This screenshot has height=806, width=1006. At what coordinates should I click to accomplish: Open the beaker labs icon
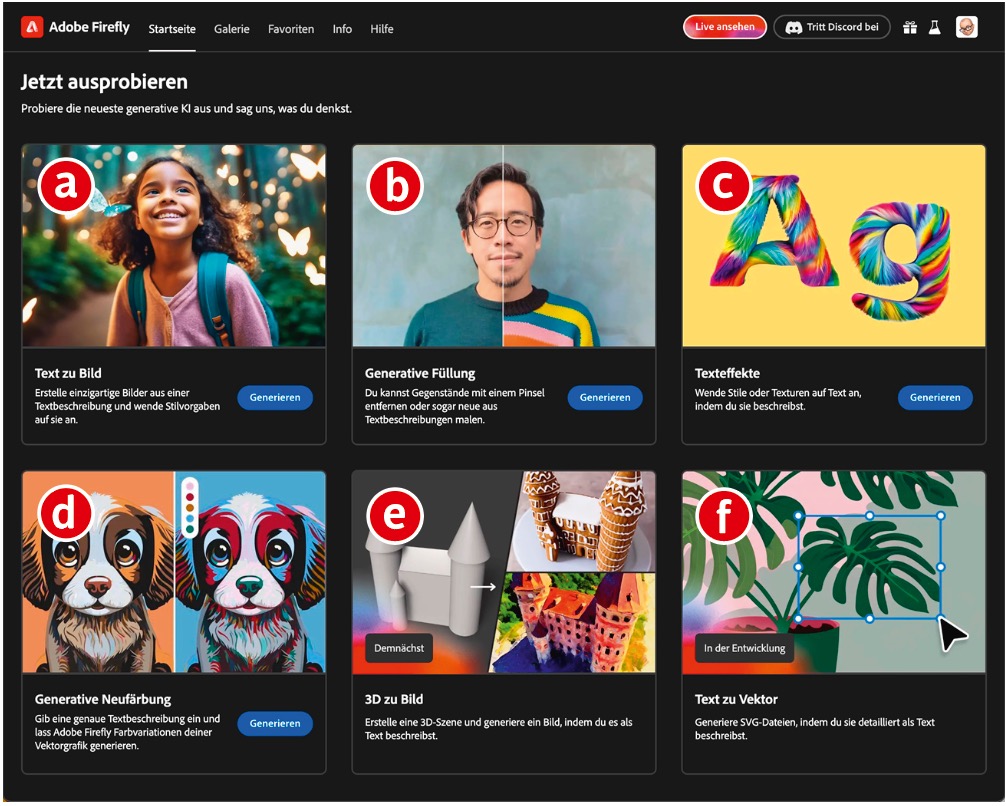pos(935,28)
